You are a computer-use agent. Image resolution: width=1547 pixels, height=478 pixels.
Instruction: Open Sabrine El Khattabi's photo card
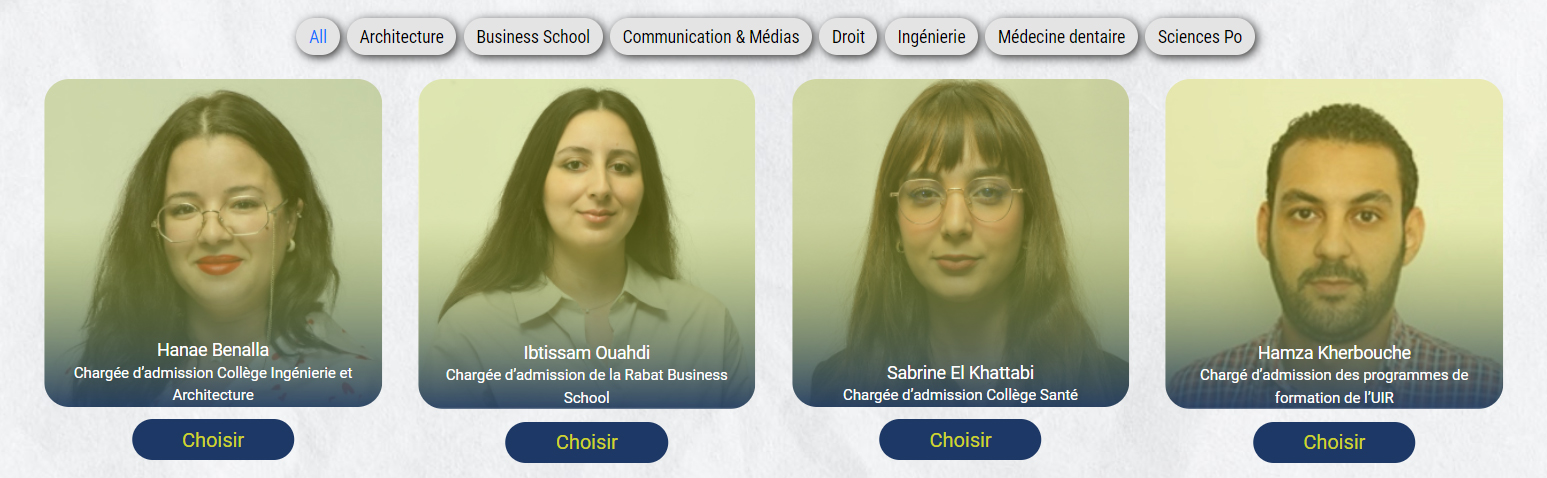coord(960,243)
